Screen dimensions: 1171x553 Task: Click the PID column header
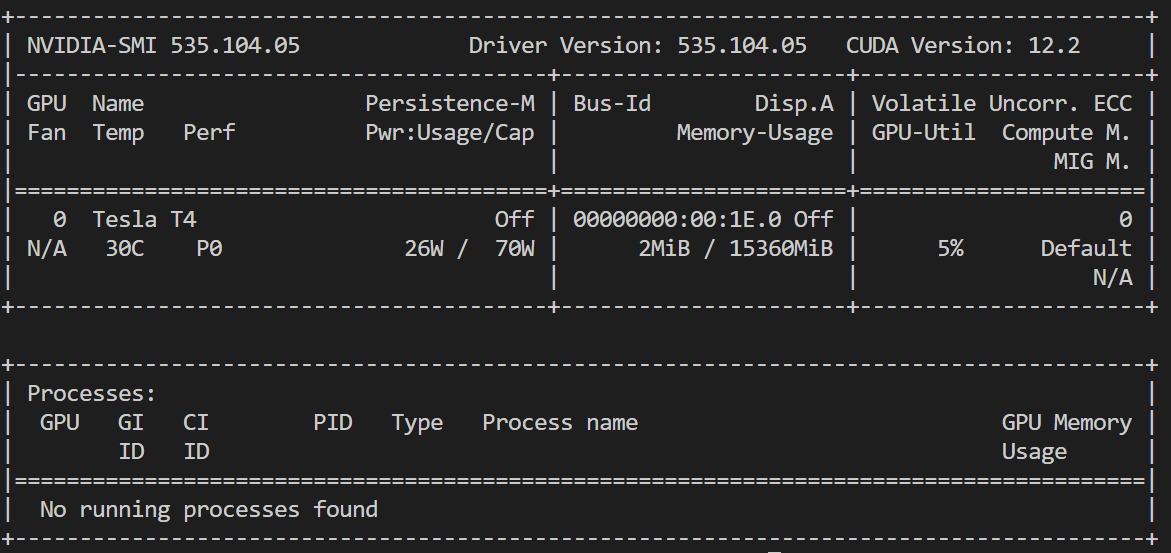pos(332,423)
